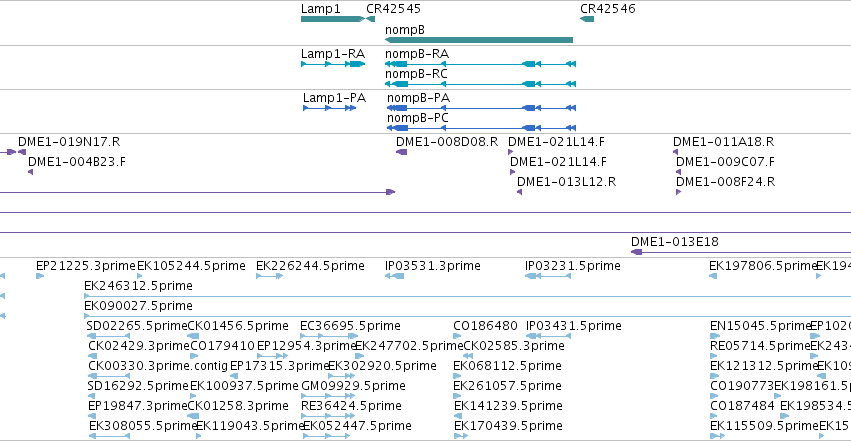Open the CK01258.3prime EST
Screen dimensions: 851x441
[x=193, y=416]
